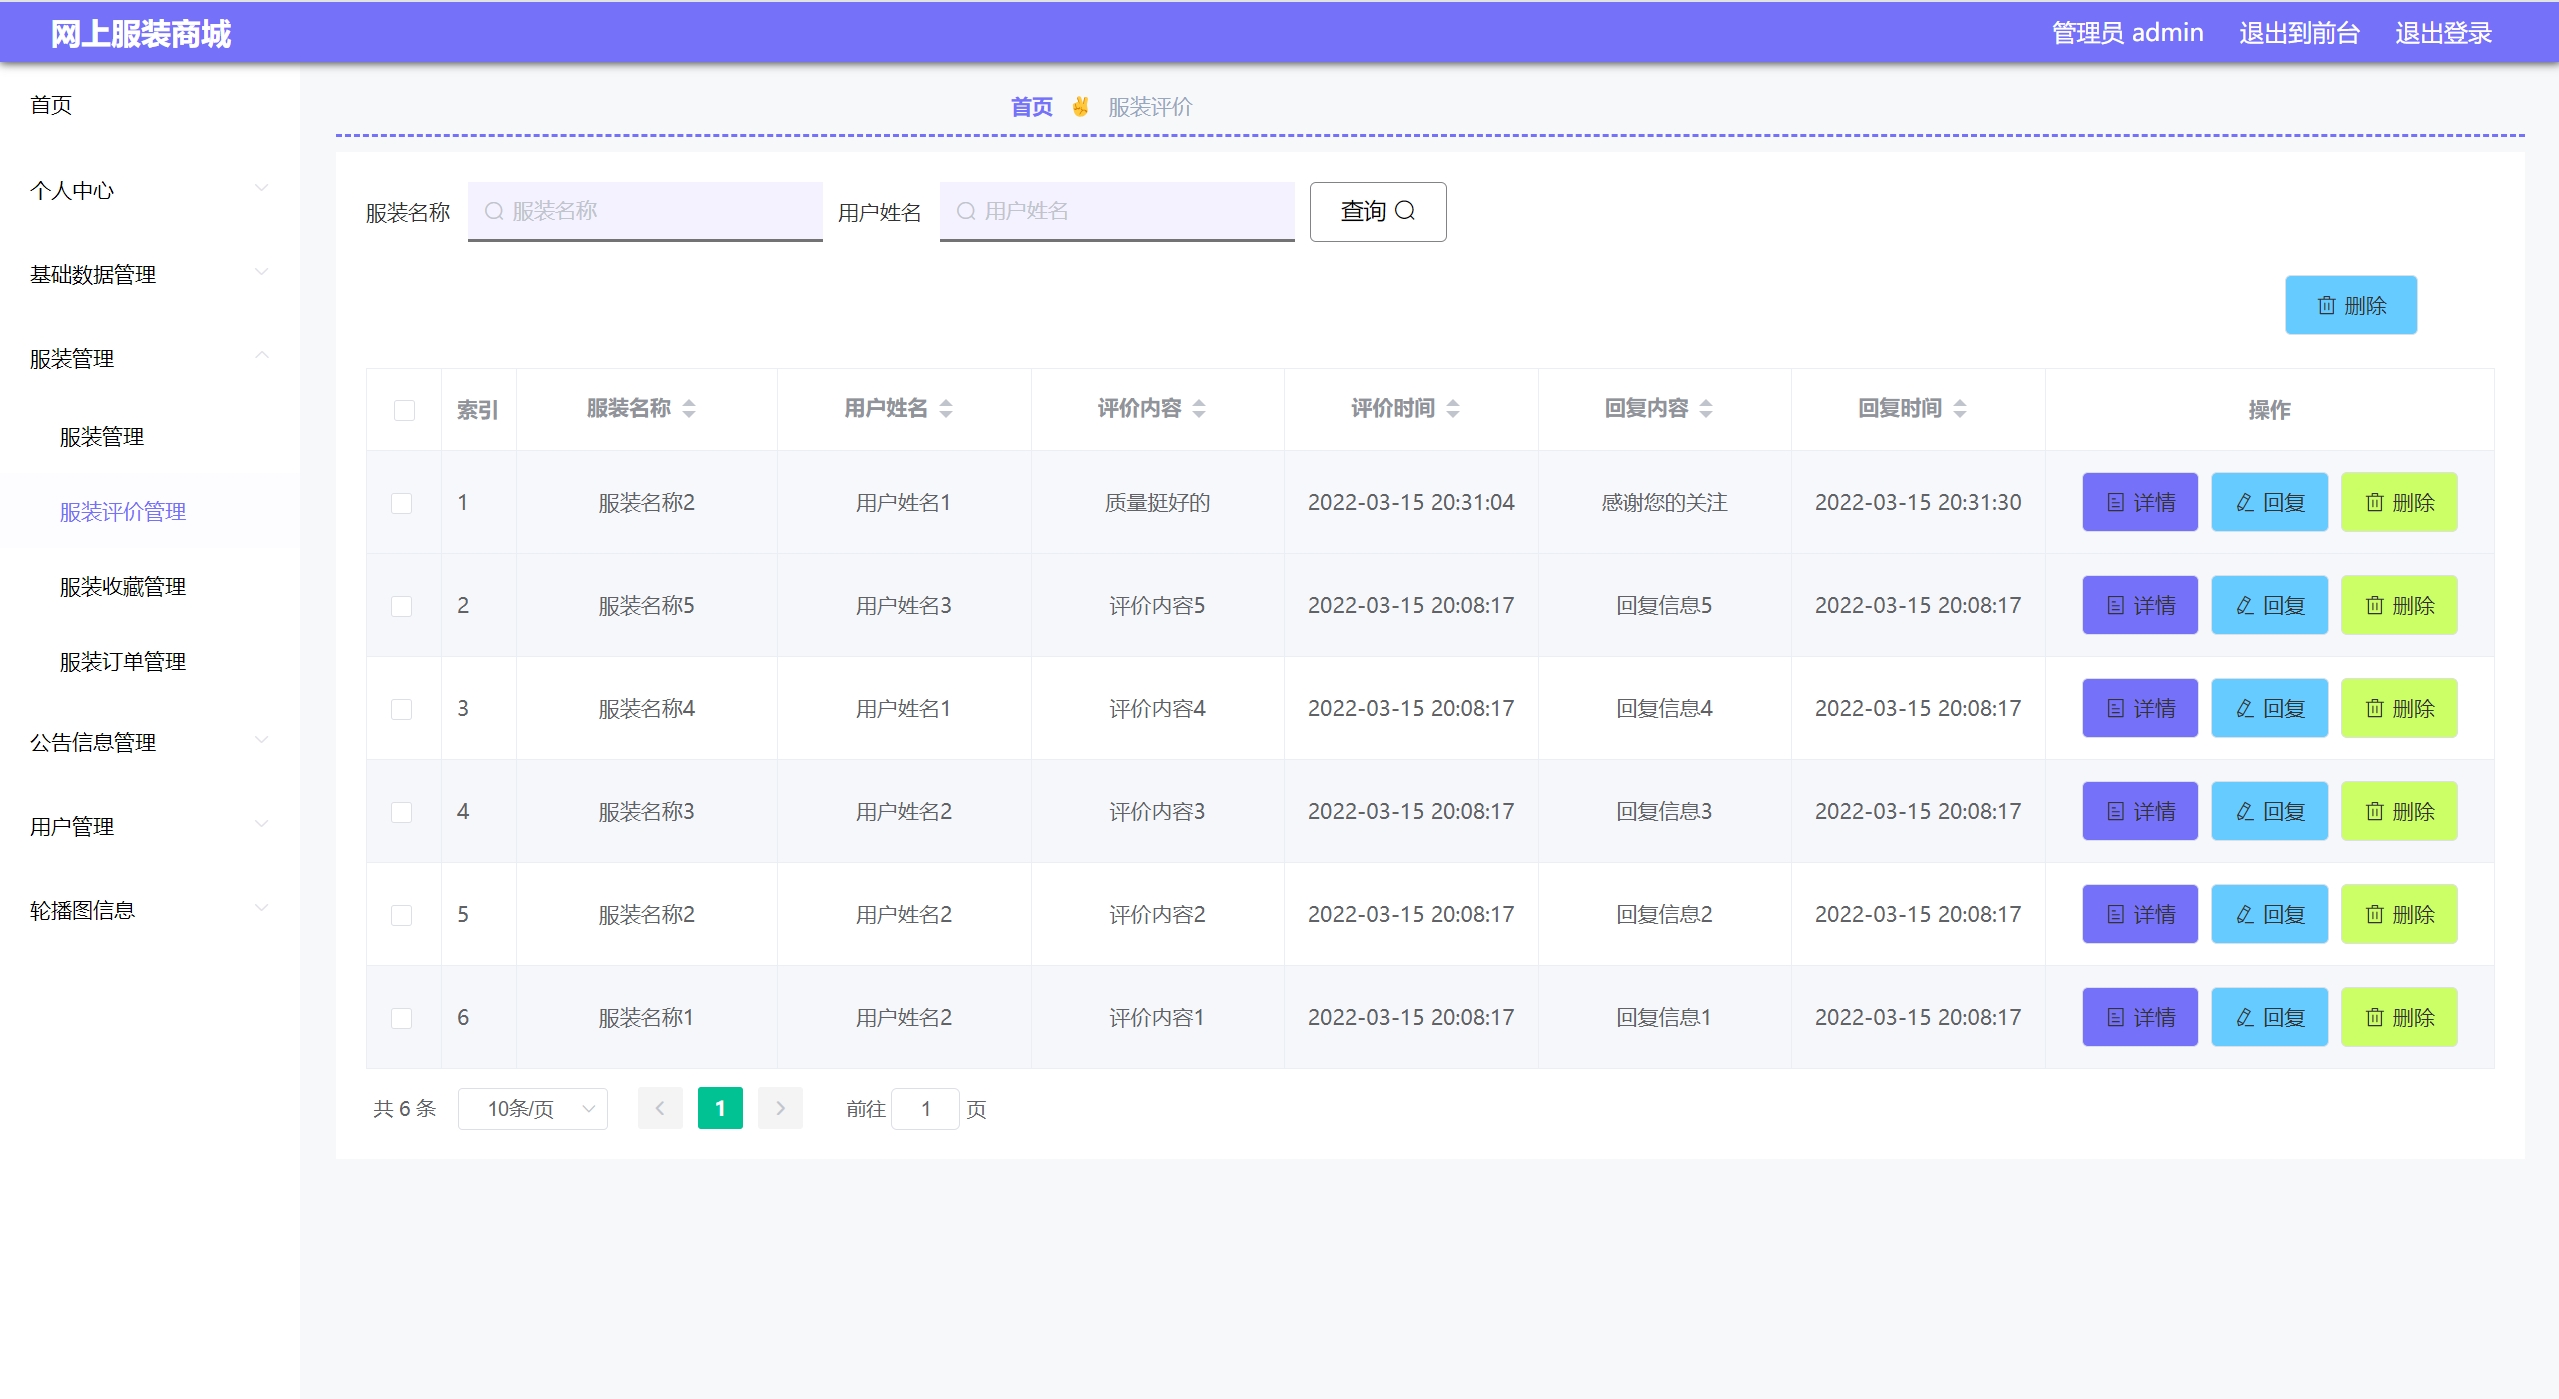The image size is (2559, 1399).
Task: Open 服装订单管理 in the sidebar
Action: (x=123, y=661)
